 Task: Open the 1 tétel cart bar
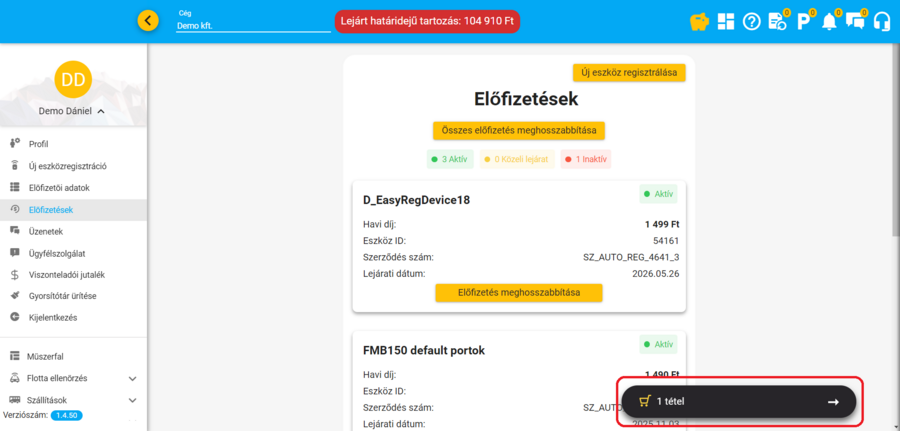739,401
